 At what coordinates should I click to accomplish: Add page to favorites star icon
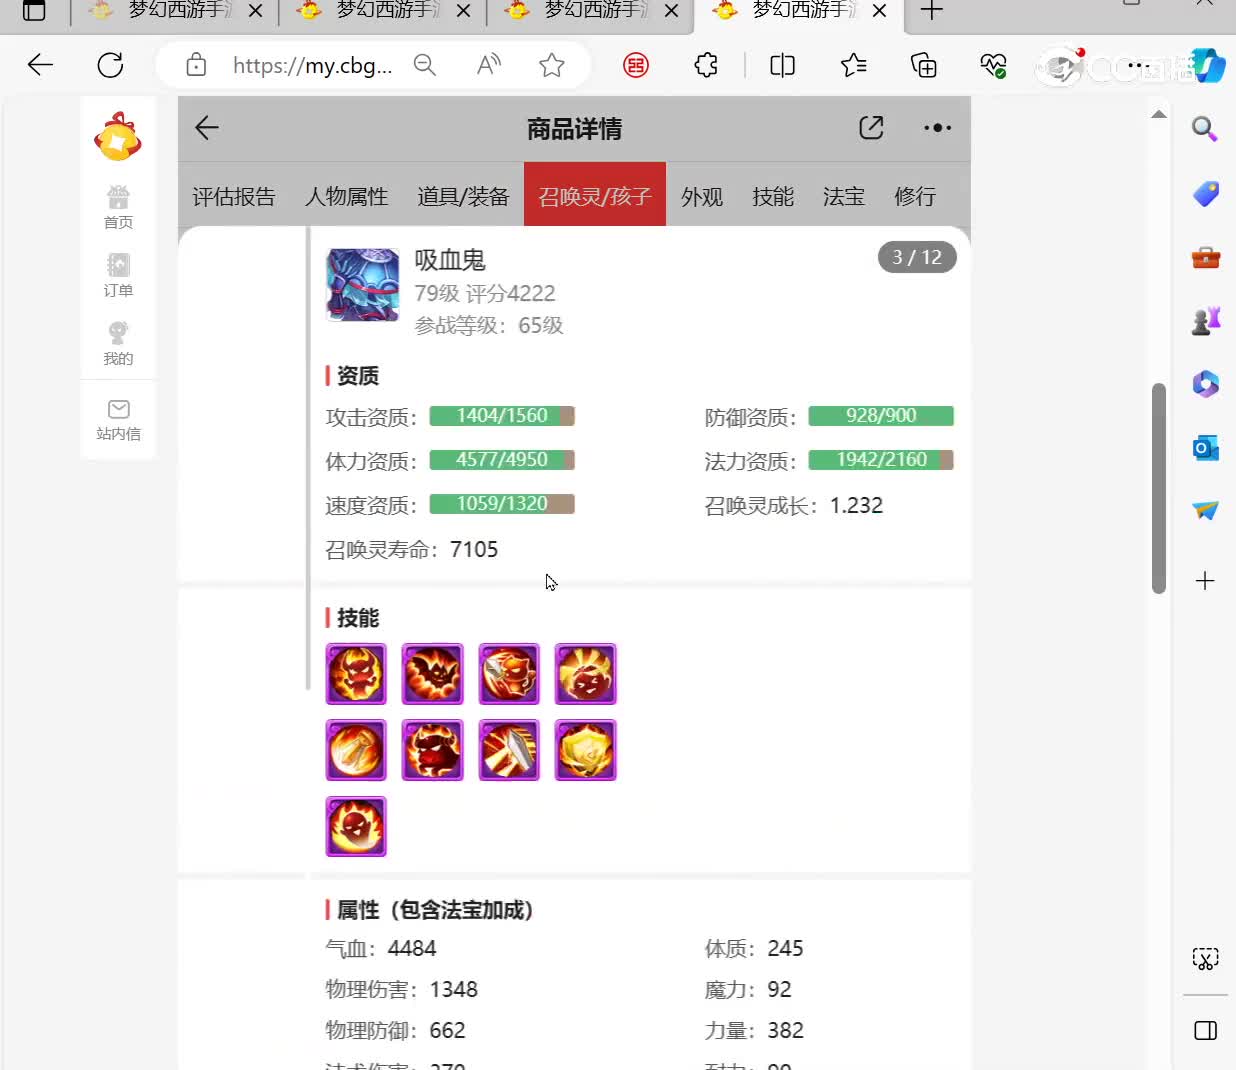[x=552, y=65]
